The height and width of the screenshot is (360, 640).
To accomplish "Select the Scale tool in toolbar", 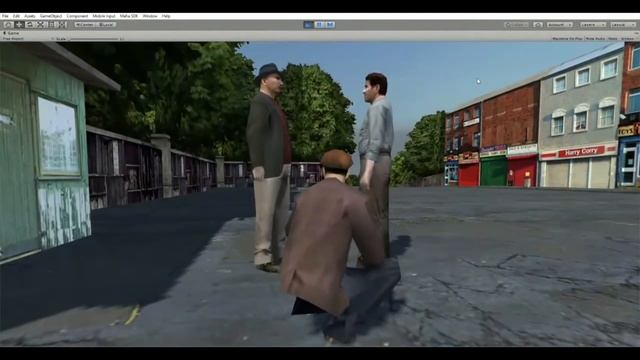I will (x=40, y=25).
